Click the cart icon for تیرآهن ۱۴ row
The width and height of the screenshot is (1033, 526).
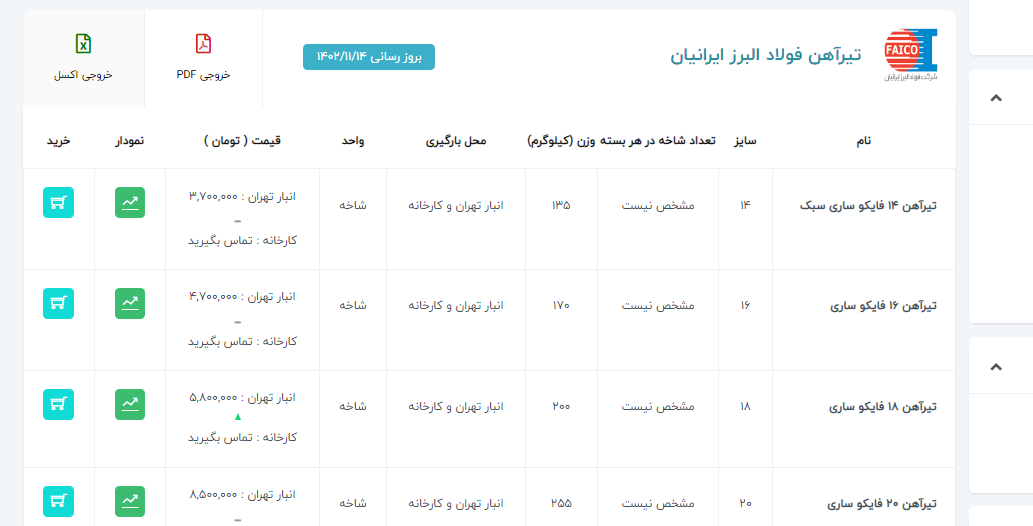coord(58,203)
